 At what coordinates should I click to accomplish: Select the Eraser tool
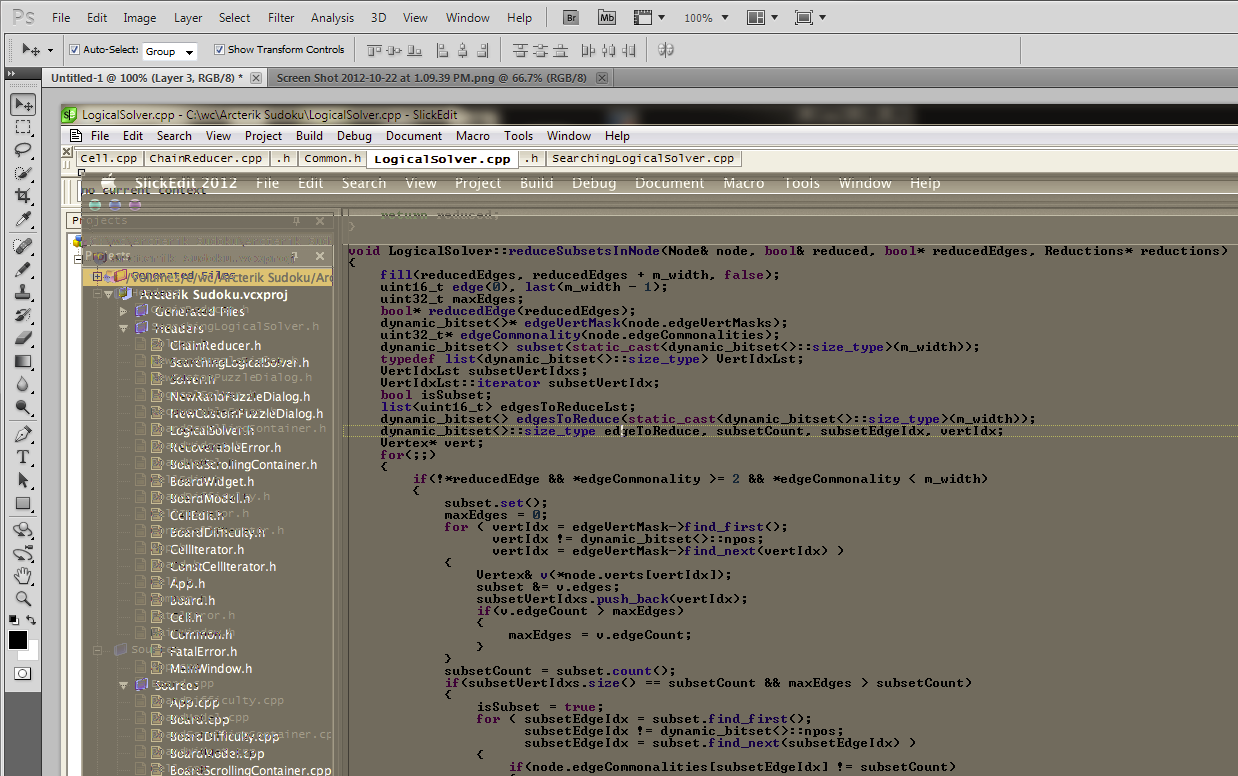click(22, 338)
